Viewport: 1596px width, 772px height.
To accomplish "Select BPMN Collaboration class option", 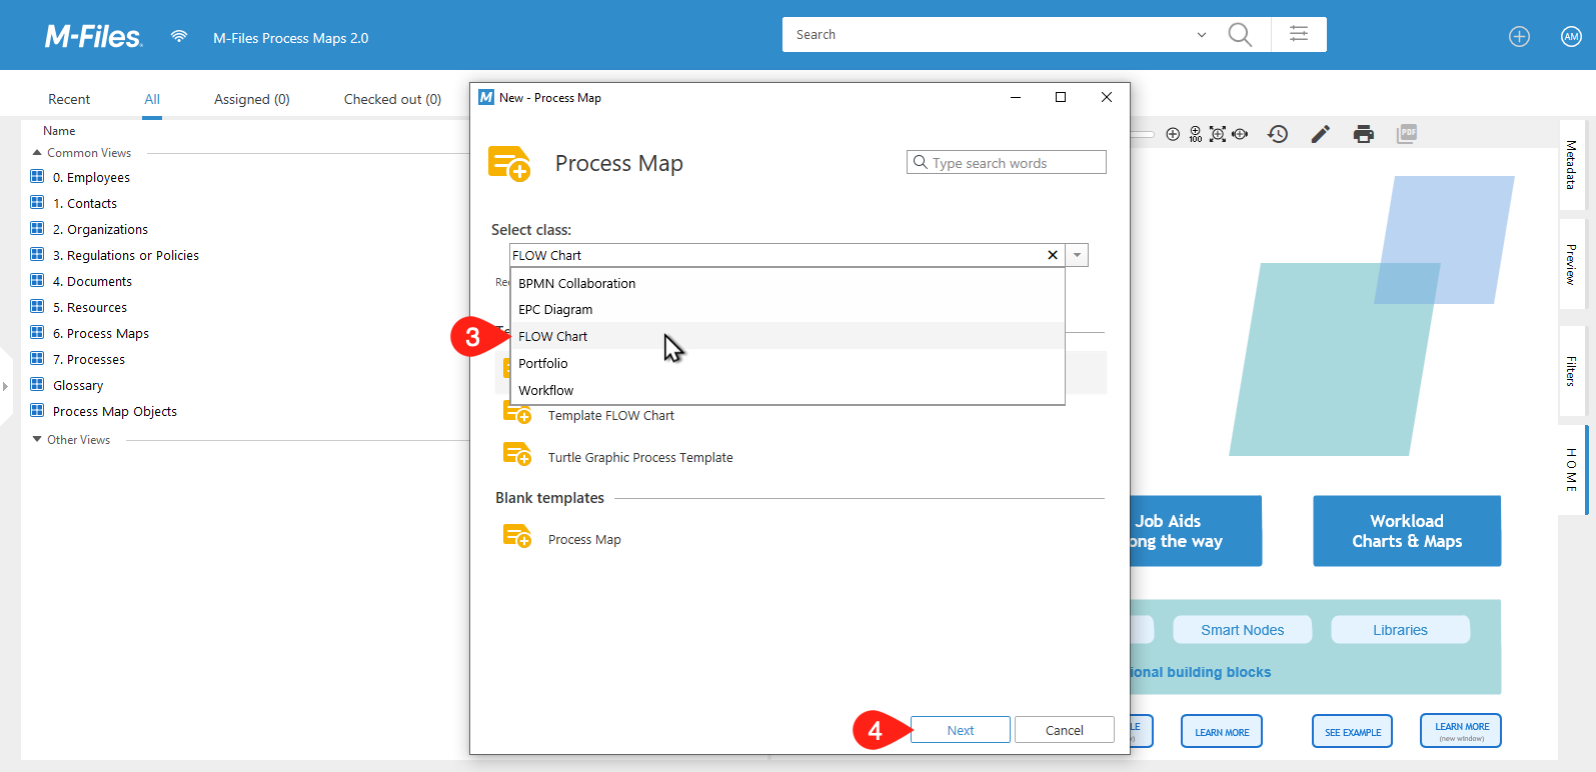I will [x=577, y=284].
